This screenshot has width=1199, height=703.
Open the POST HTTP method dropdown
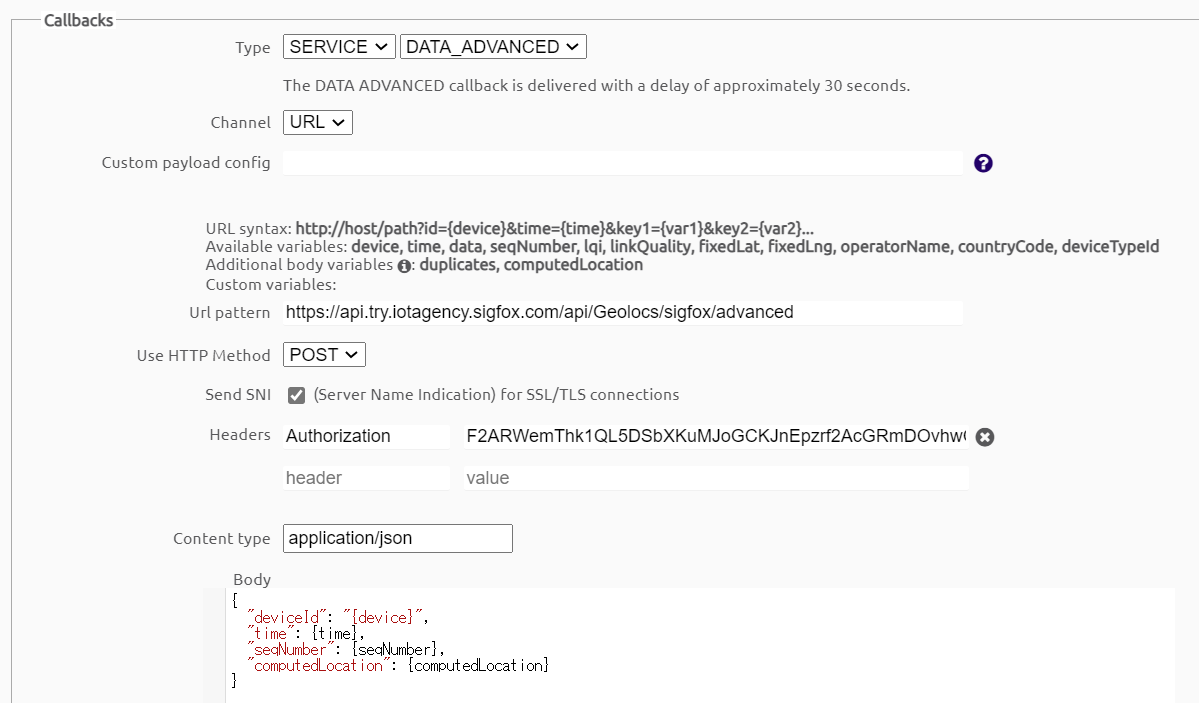coord(324,355)
